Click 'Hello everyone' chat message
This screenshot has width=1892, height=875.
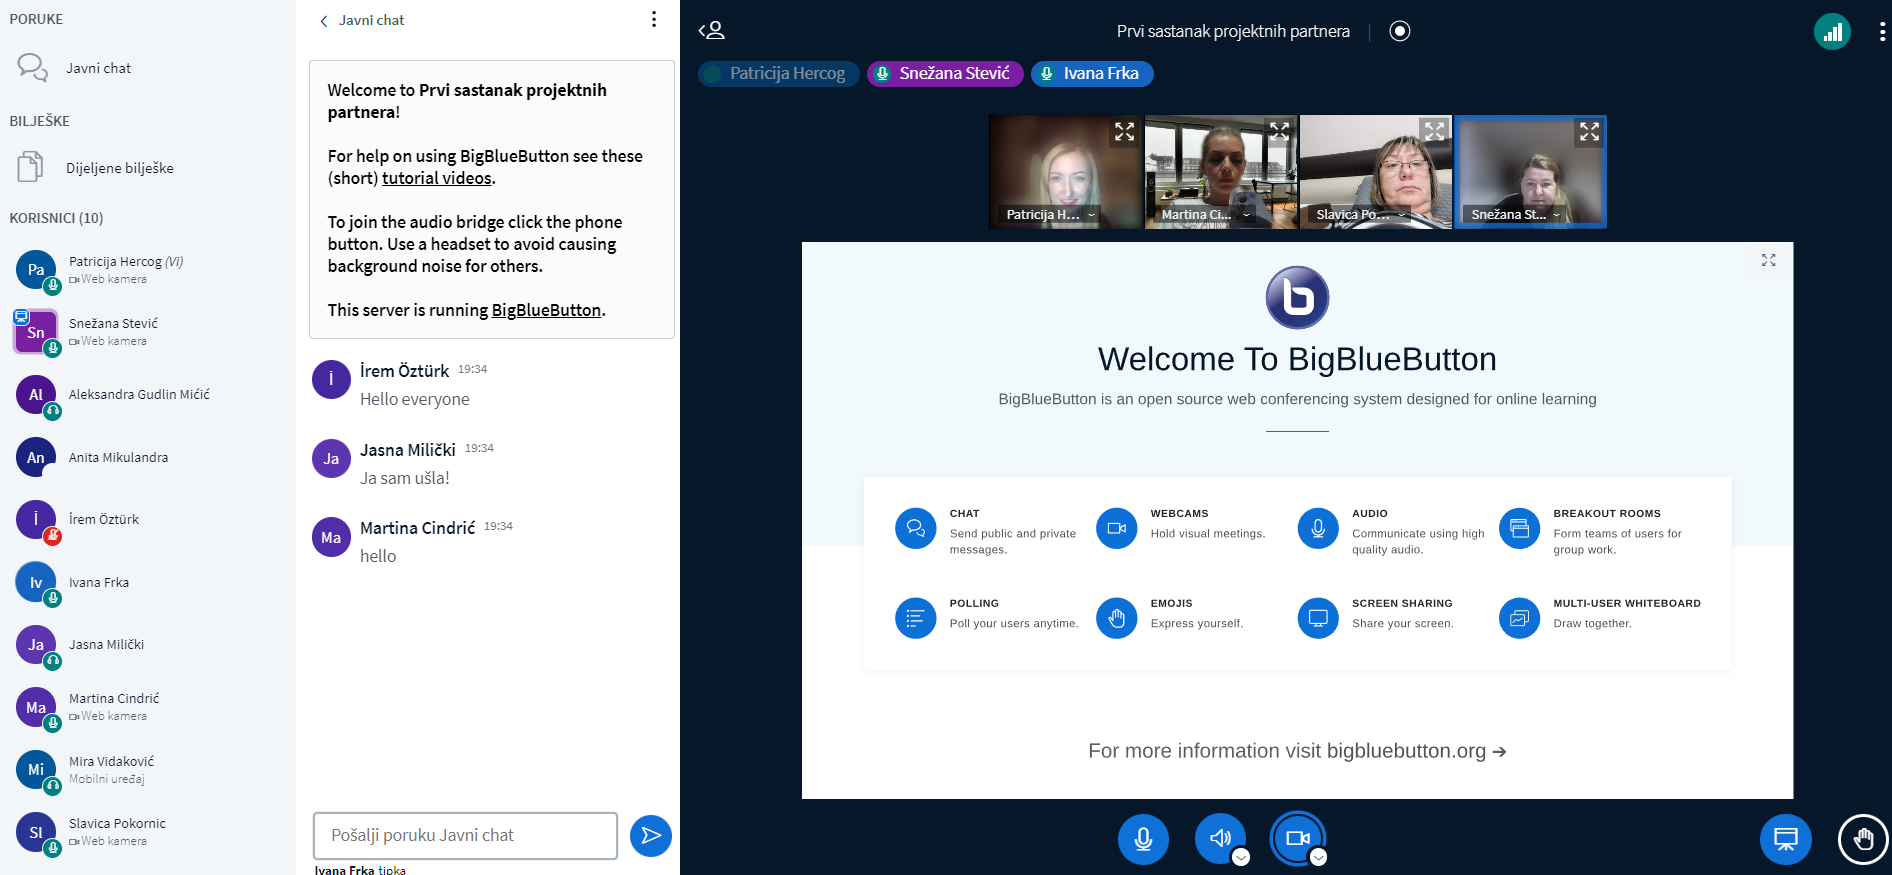[x=415, y=399]
